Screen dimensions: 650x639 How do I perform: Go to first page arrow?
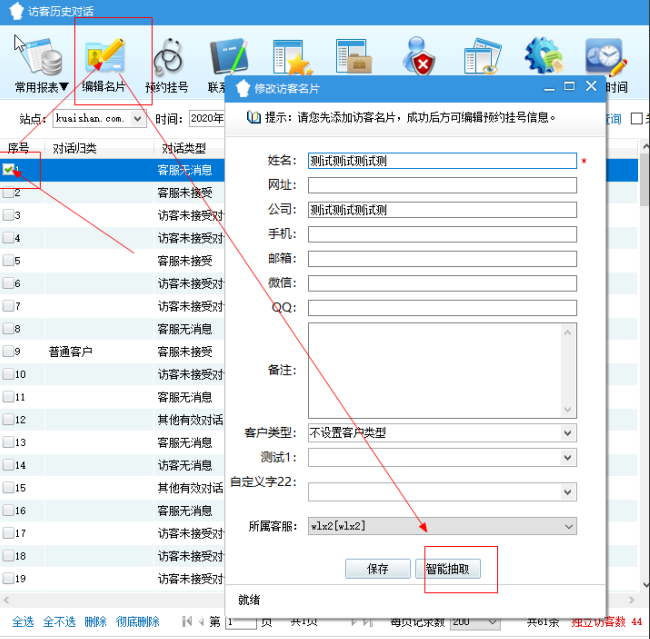[187, 621]
